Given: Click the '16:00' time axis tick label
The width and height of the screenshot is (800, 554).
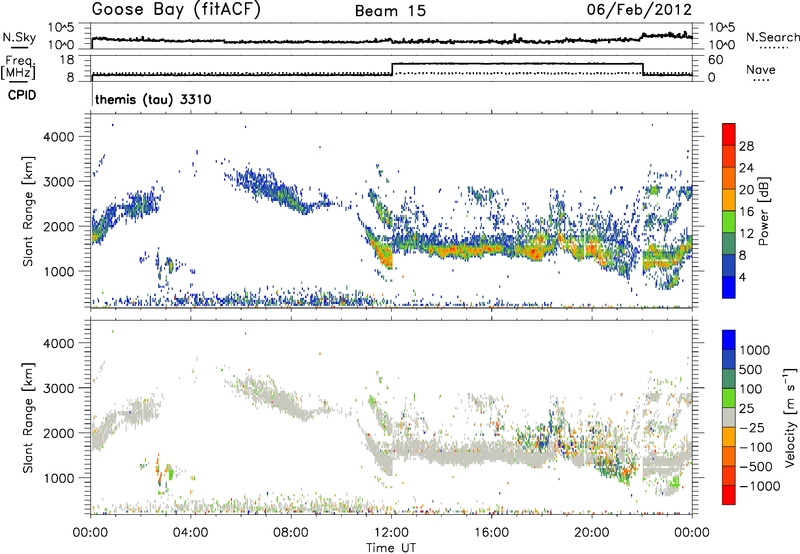Looking at the screenshot, I should (x=491, y=533).
